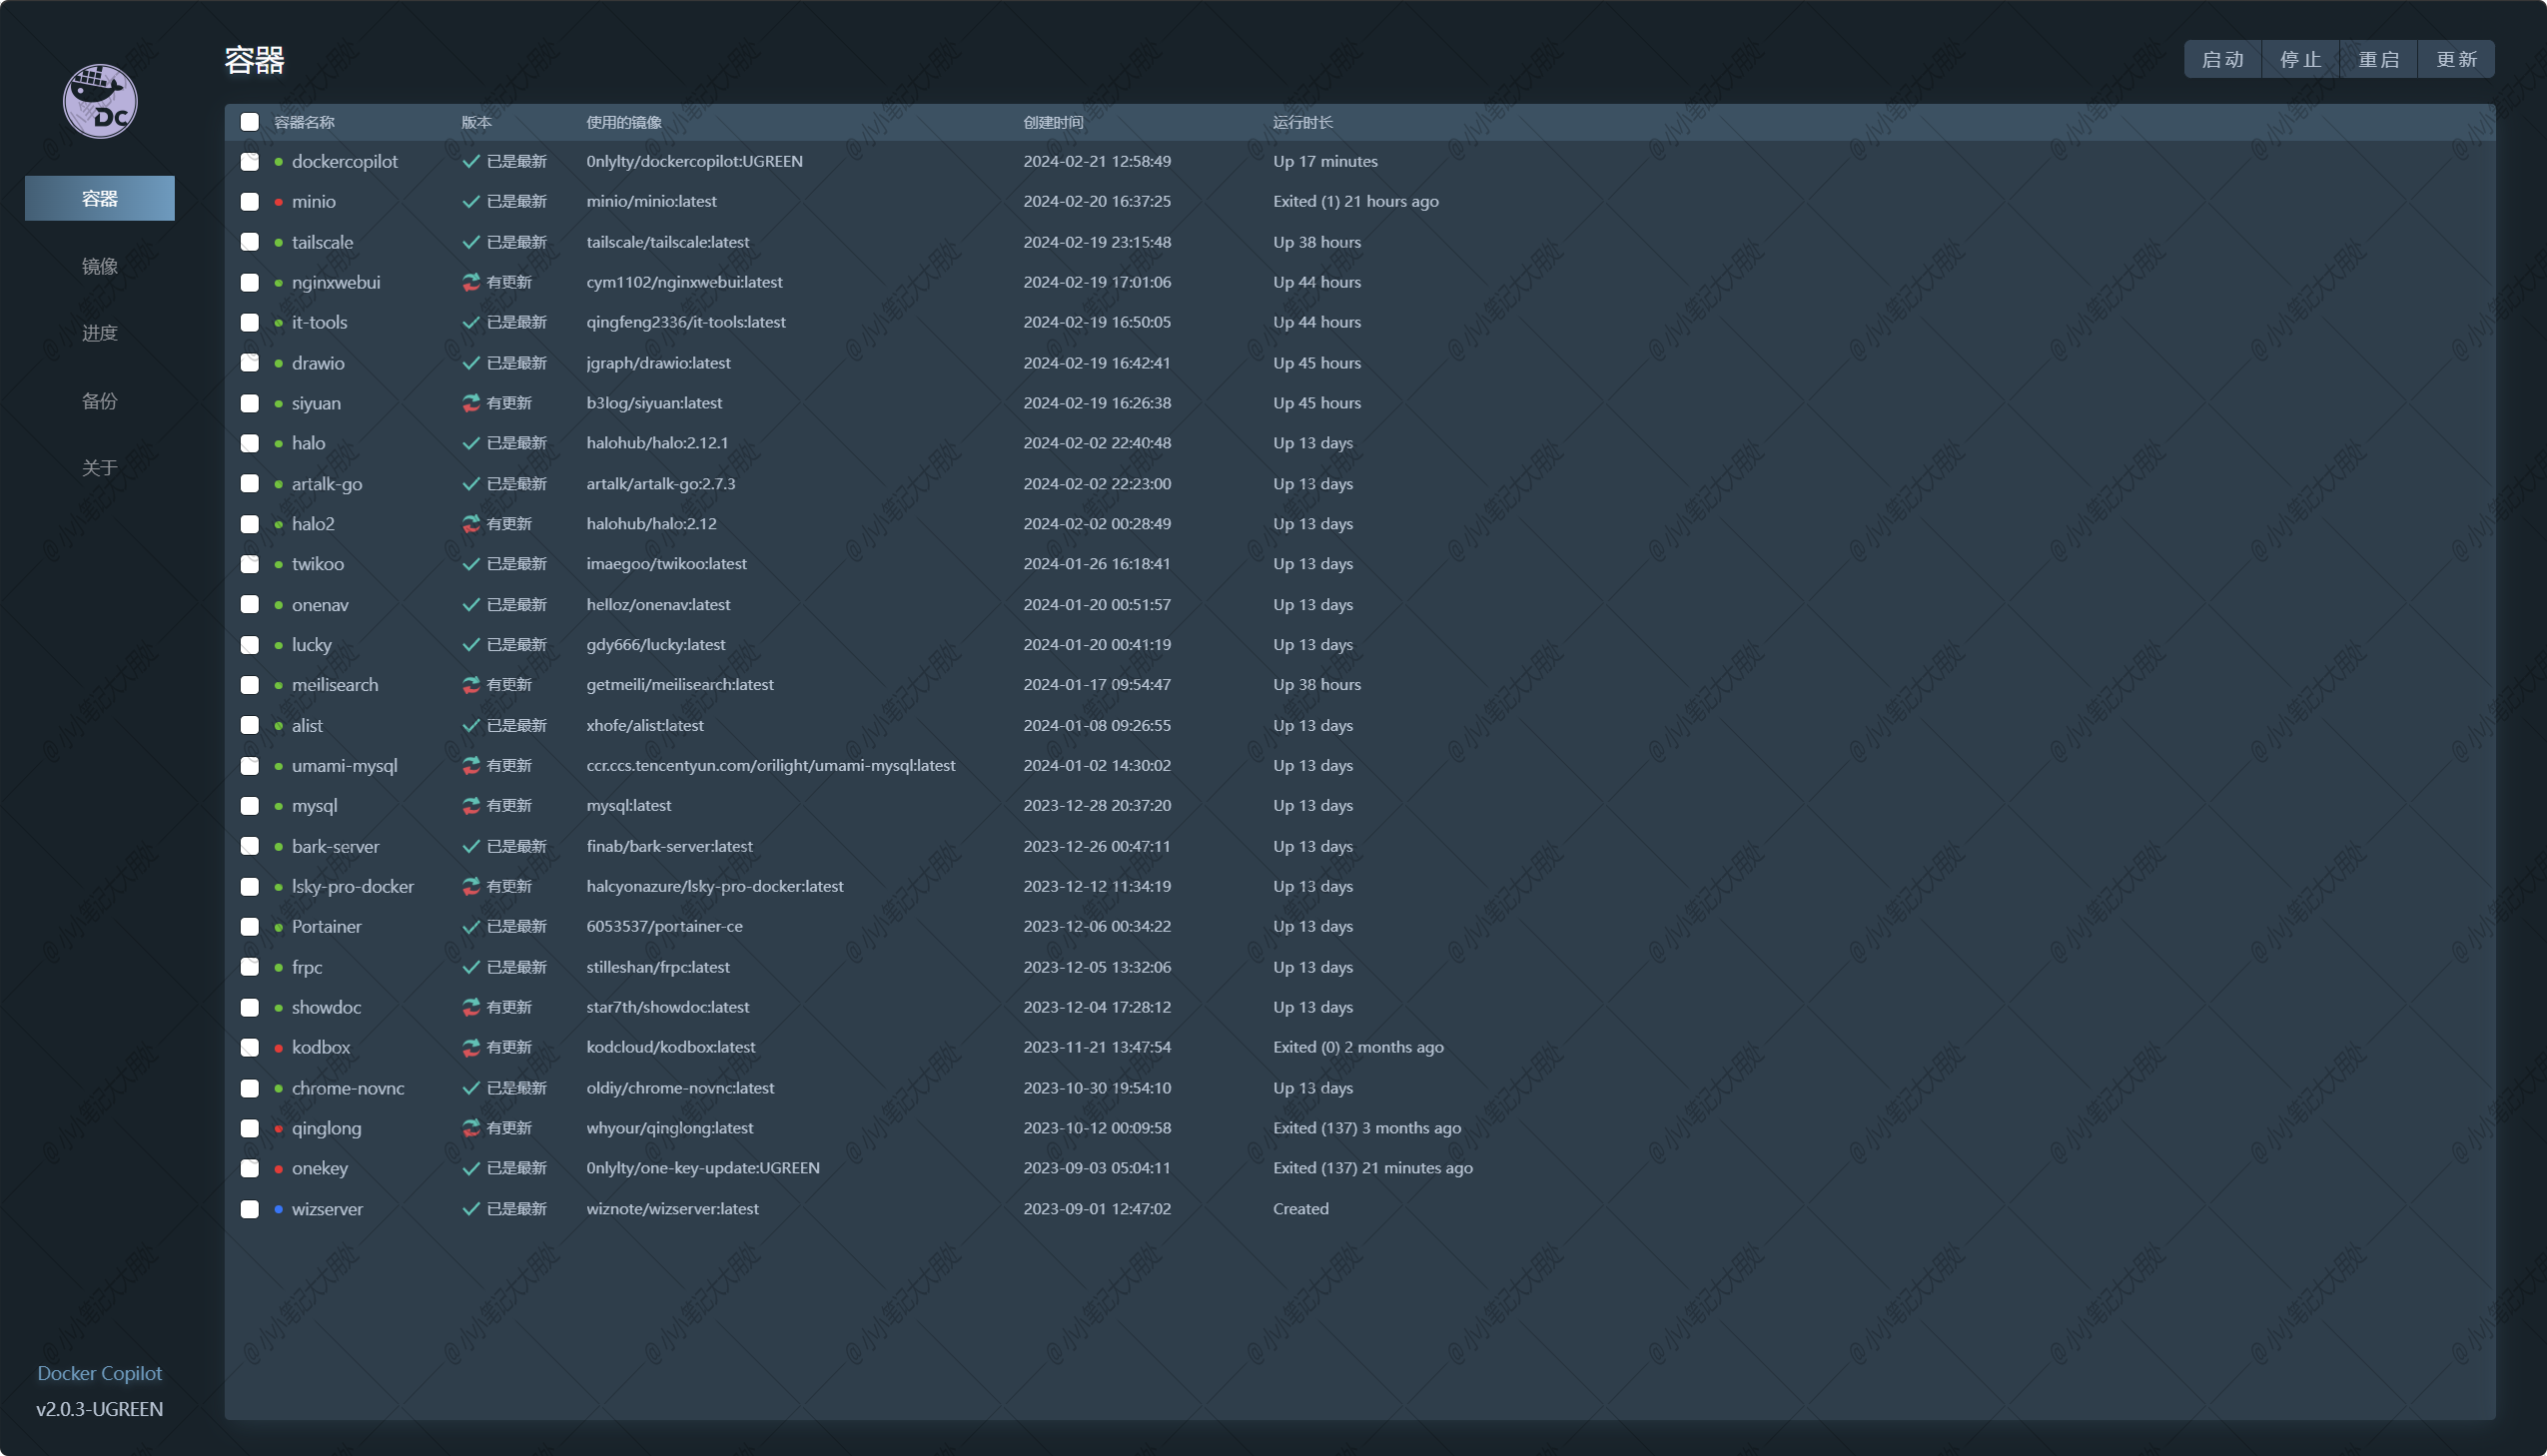Check the halo container checkbox

250,443
